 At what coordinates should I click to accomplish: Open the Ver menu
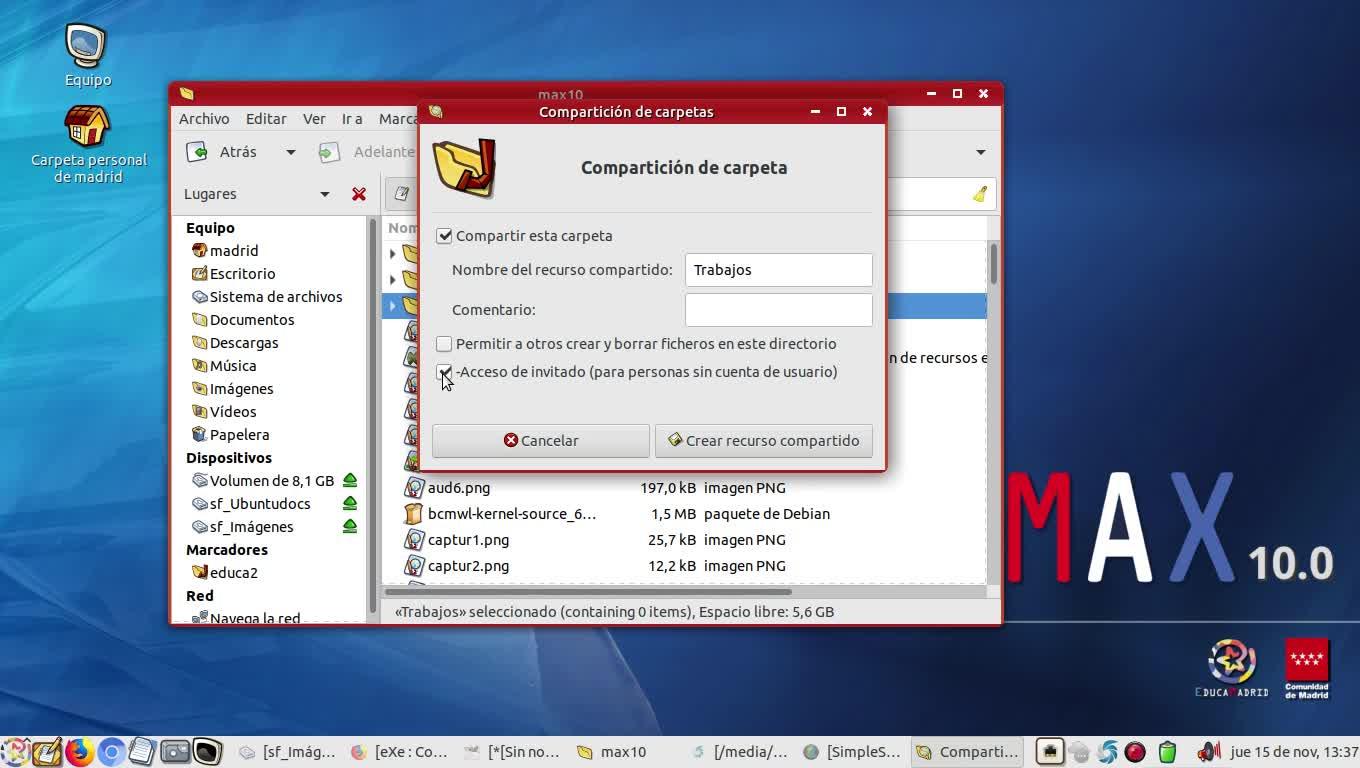[314, 119]
